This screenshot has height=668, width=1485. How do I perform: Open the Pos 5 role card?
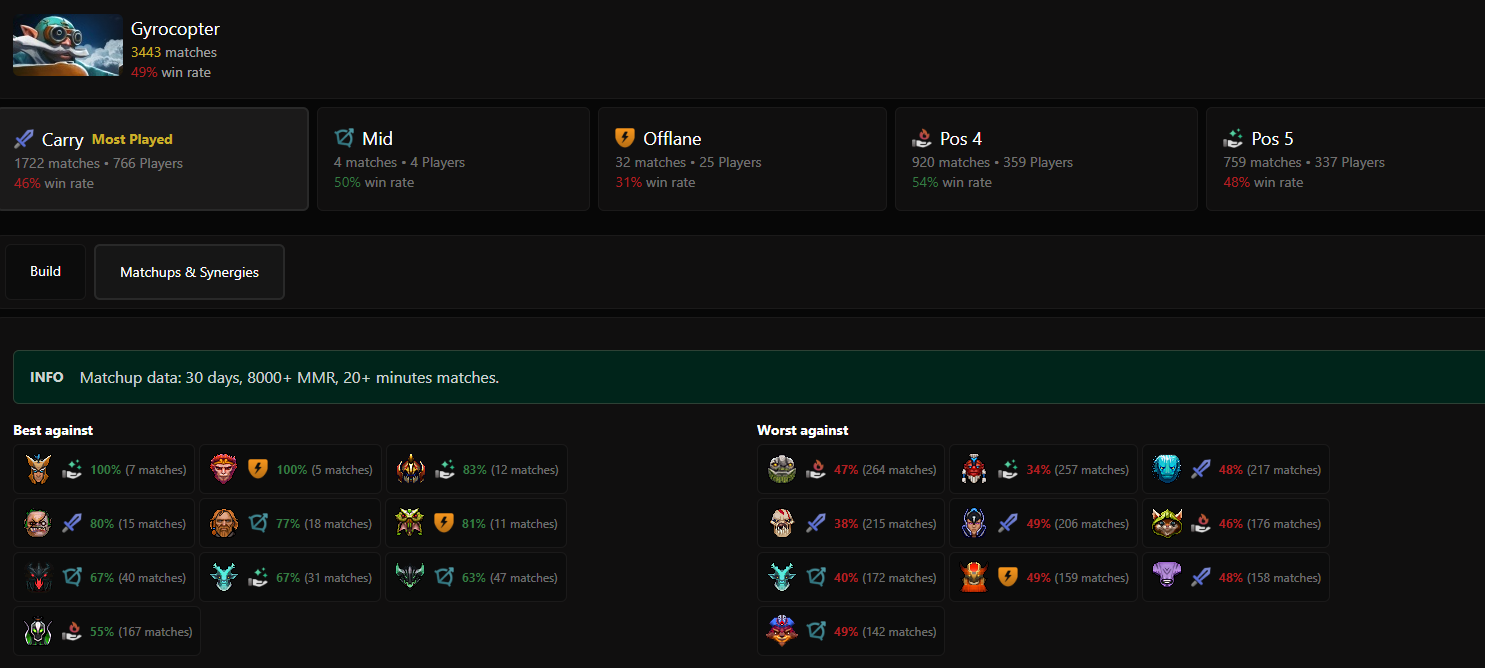tap(1346, 159)
